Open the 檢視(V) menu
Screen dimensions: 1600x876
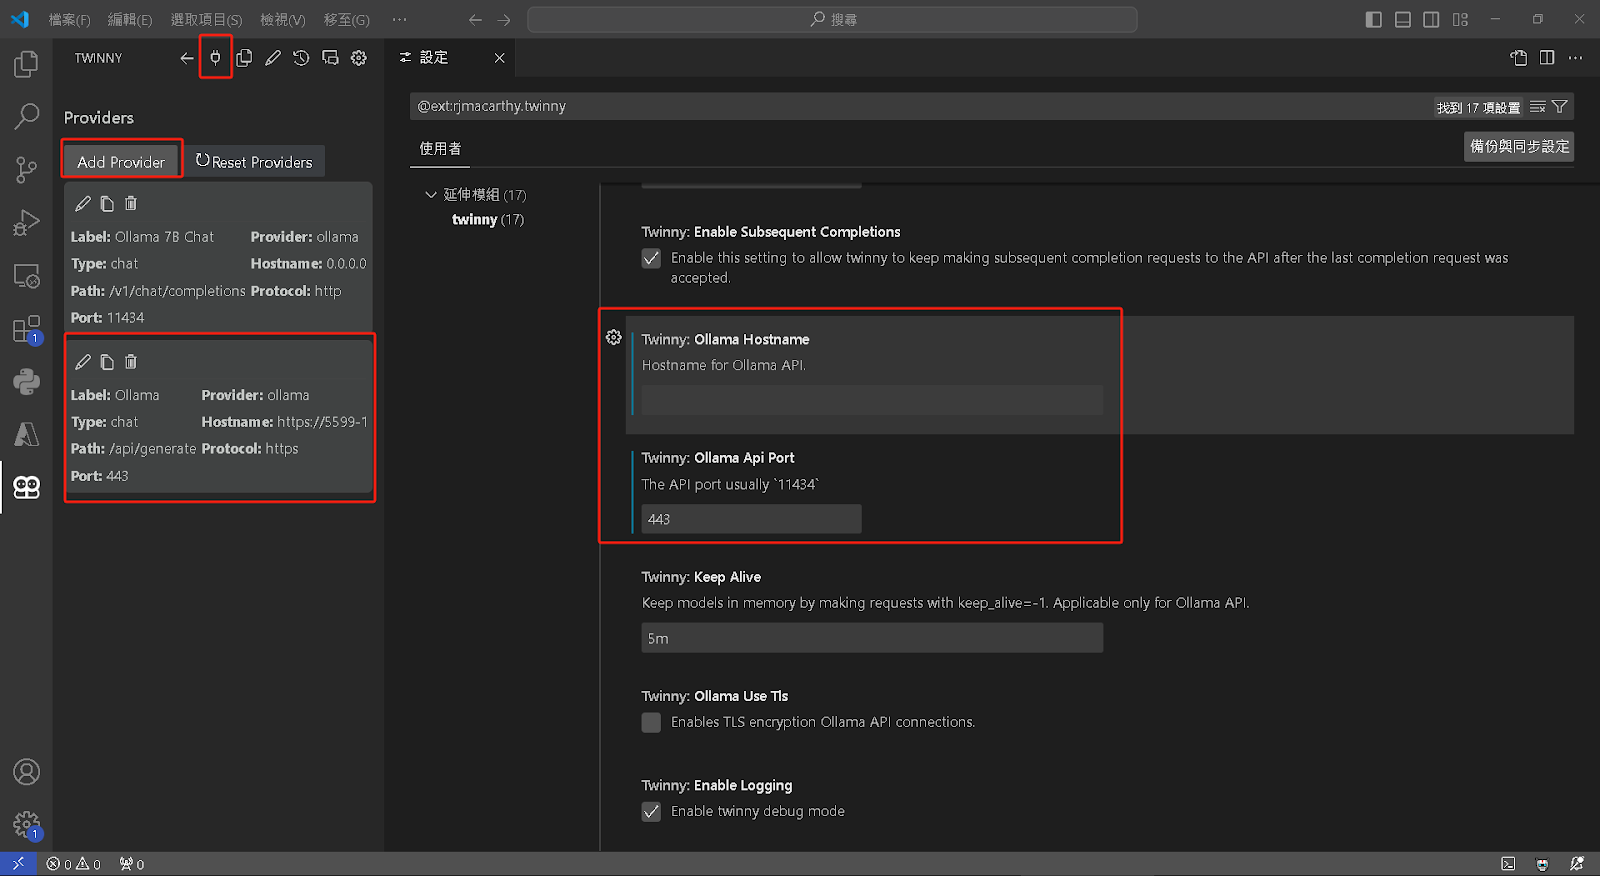pos(283,19)
